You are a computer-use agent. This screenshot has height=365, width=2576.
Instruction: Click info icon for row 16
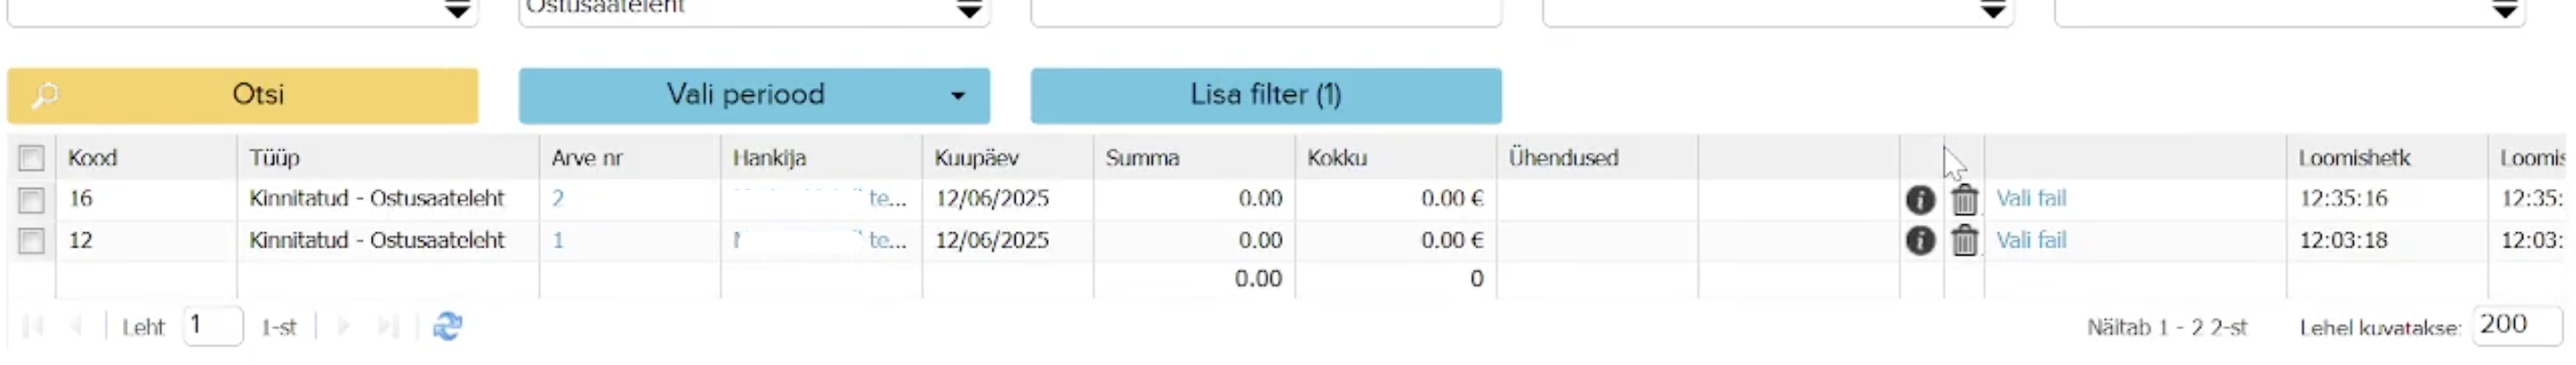[x=1919, y=200]
